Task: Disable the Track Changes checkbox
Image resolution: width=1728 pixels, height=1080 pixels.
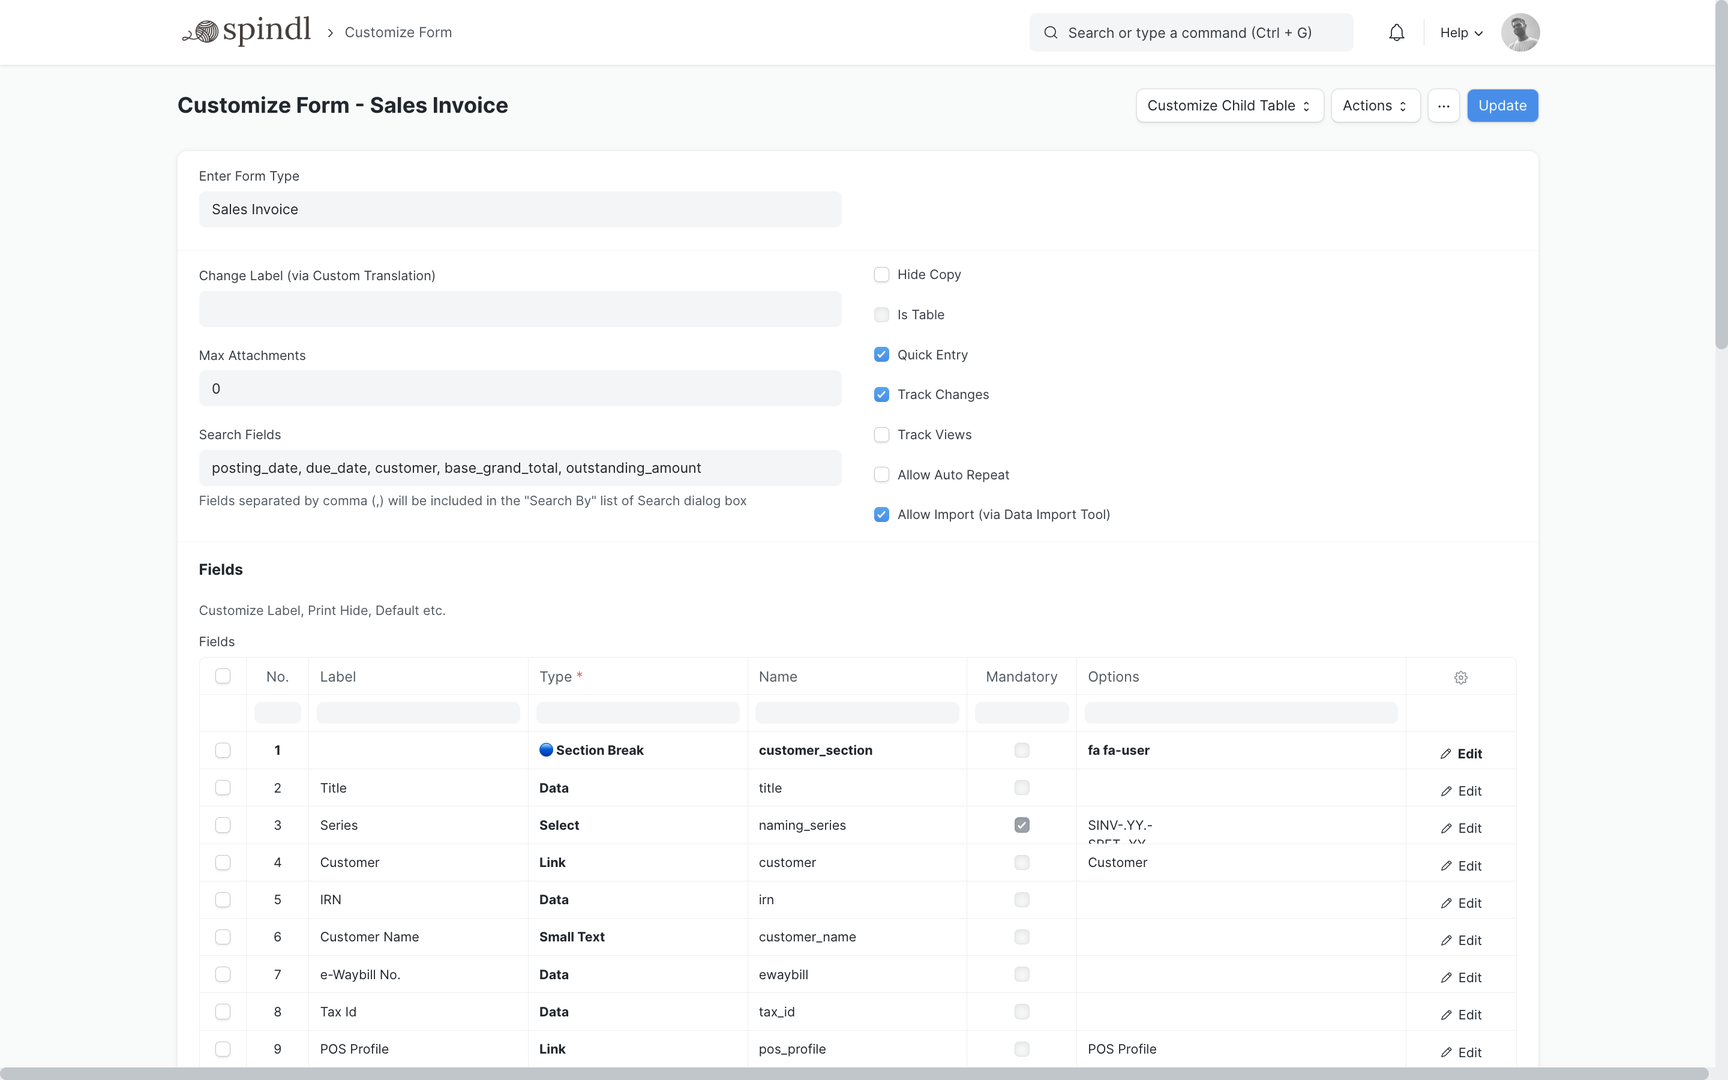Action: tap(881, 394)
